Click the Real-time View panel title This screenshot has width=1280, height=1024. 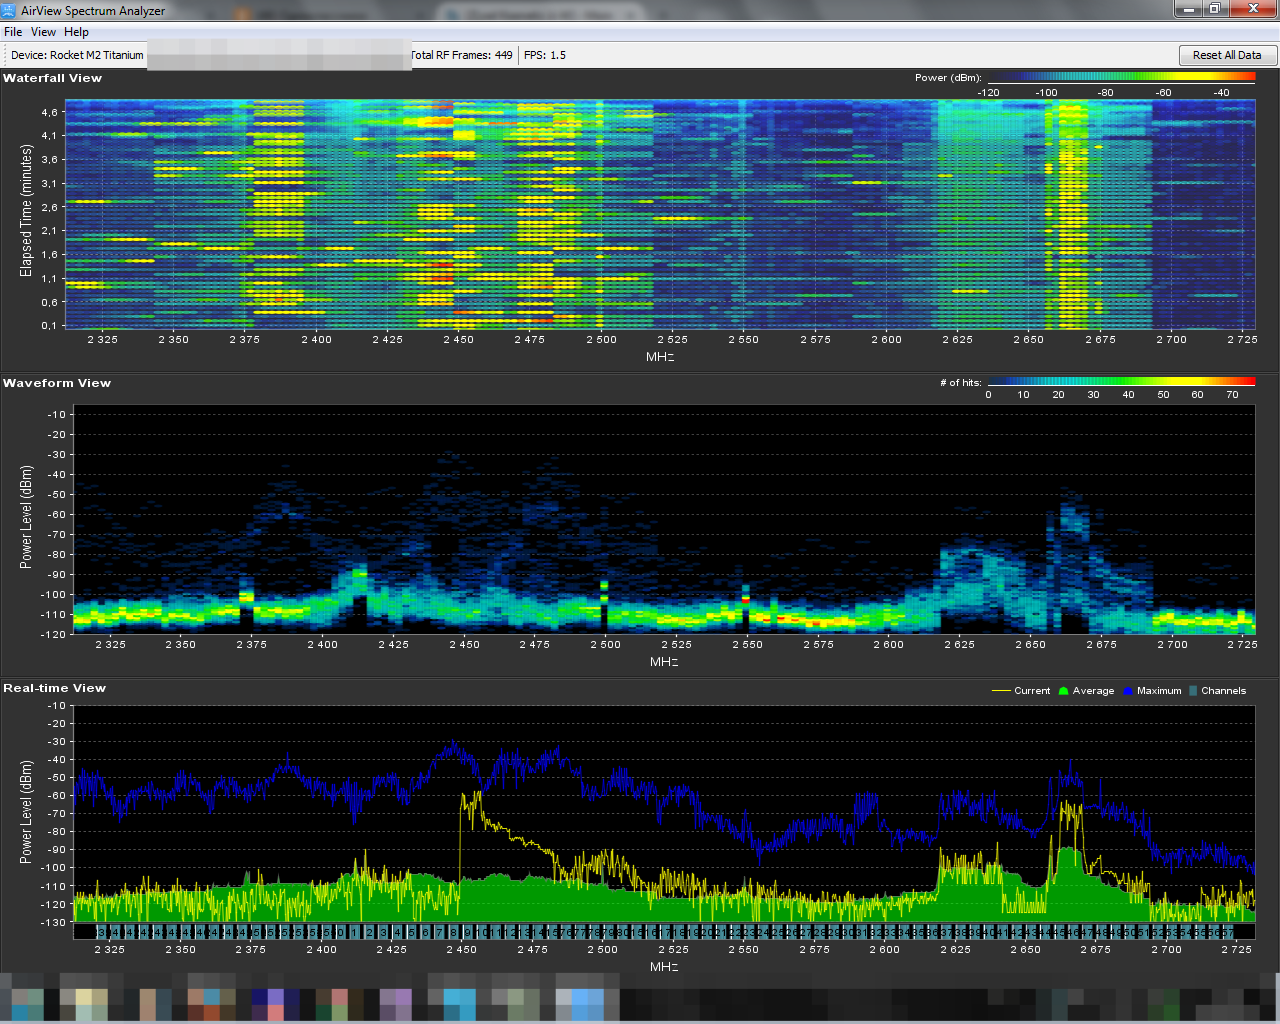pos(54,688)
